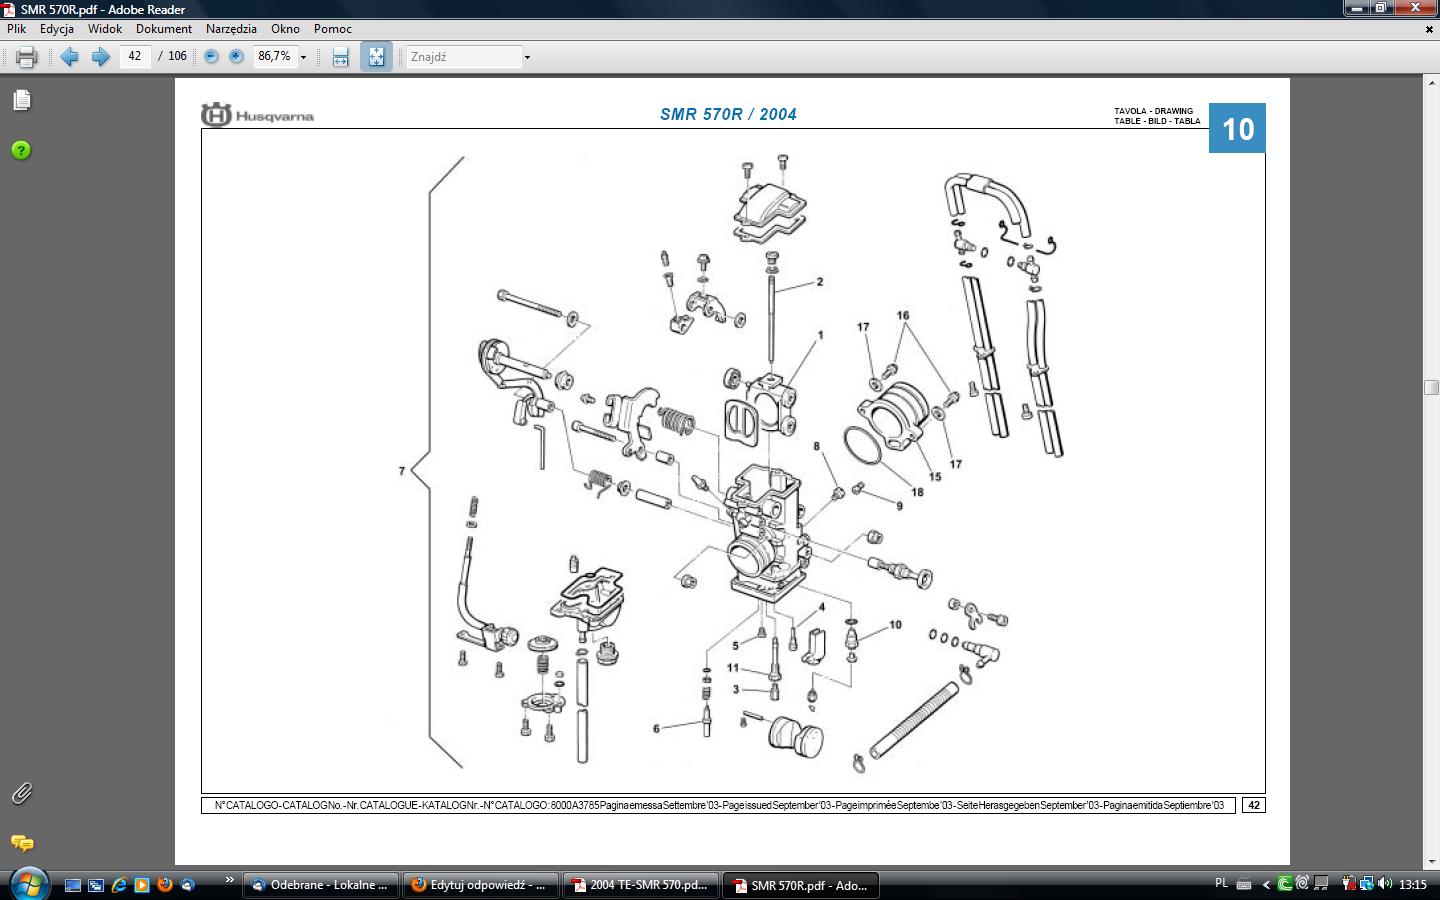The width and height of the screenshot is (1440, 900).
Task: Click the vertical scrollbar thumb of the document
Action: pyautogui.click(x=1431, y=388)
